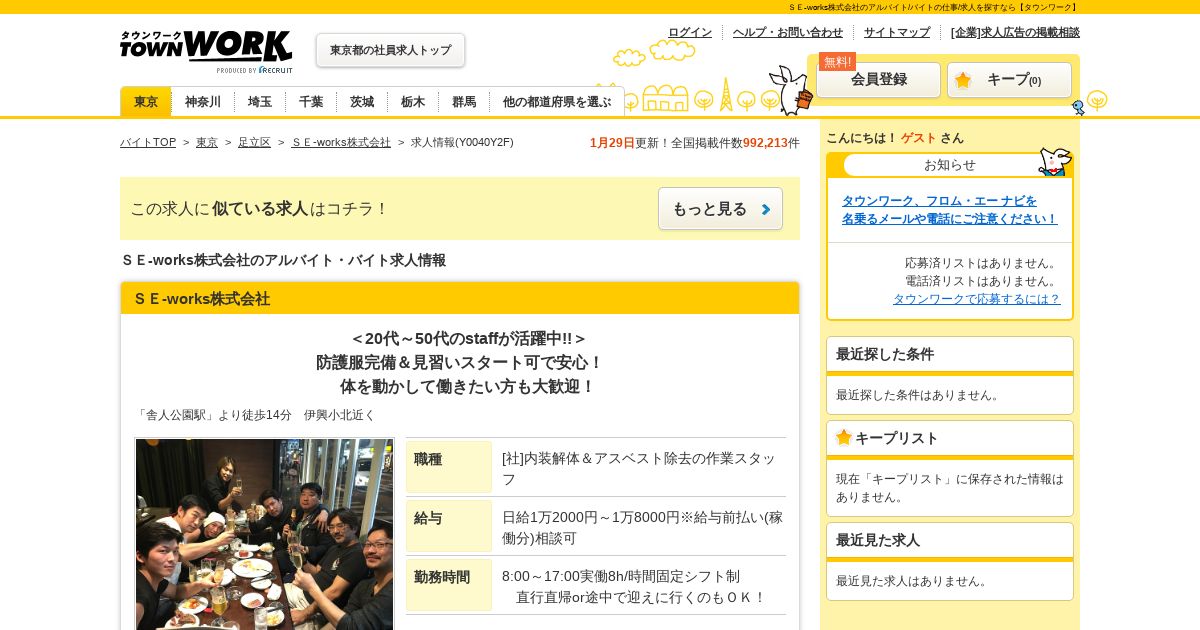Image resolution: width=1200 pixels, height=630 pixels.
Task: Click the ログイン link
Action: [x=690, y=32]
